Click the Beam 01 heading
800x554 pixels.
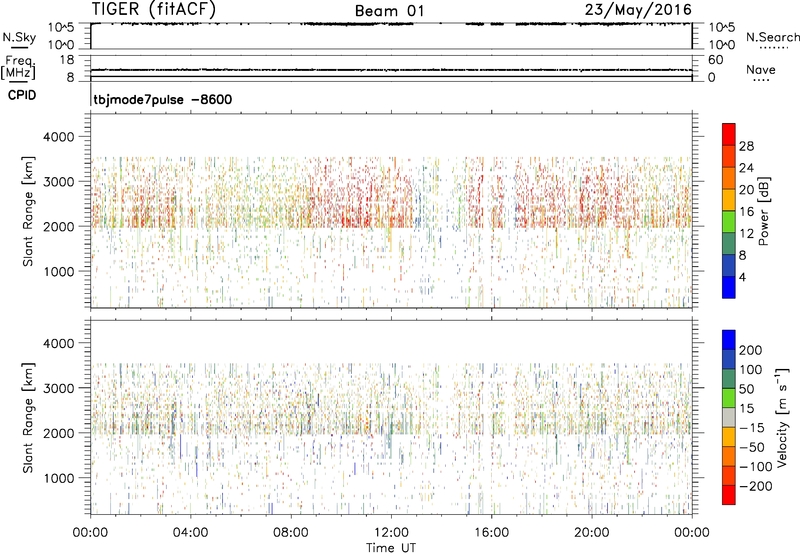pos(389,11)
